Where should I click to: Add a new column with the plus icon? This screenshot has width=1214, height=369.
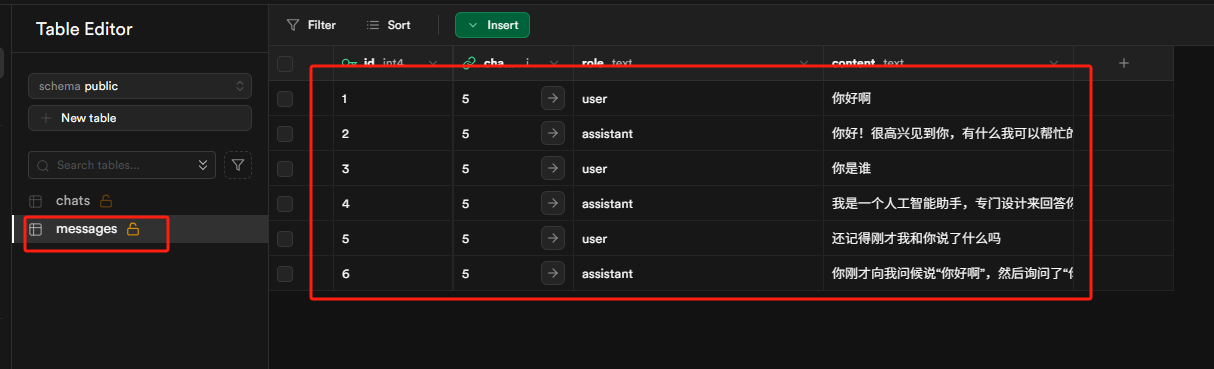click(1123, 63)
